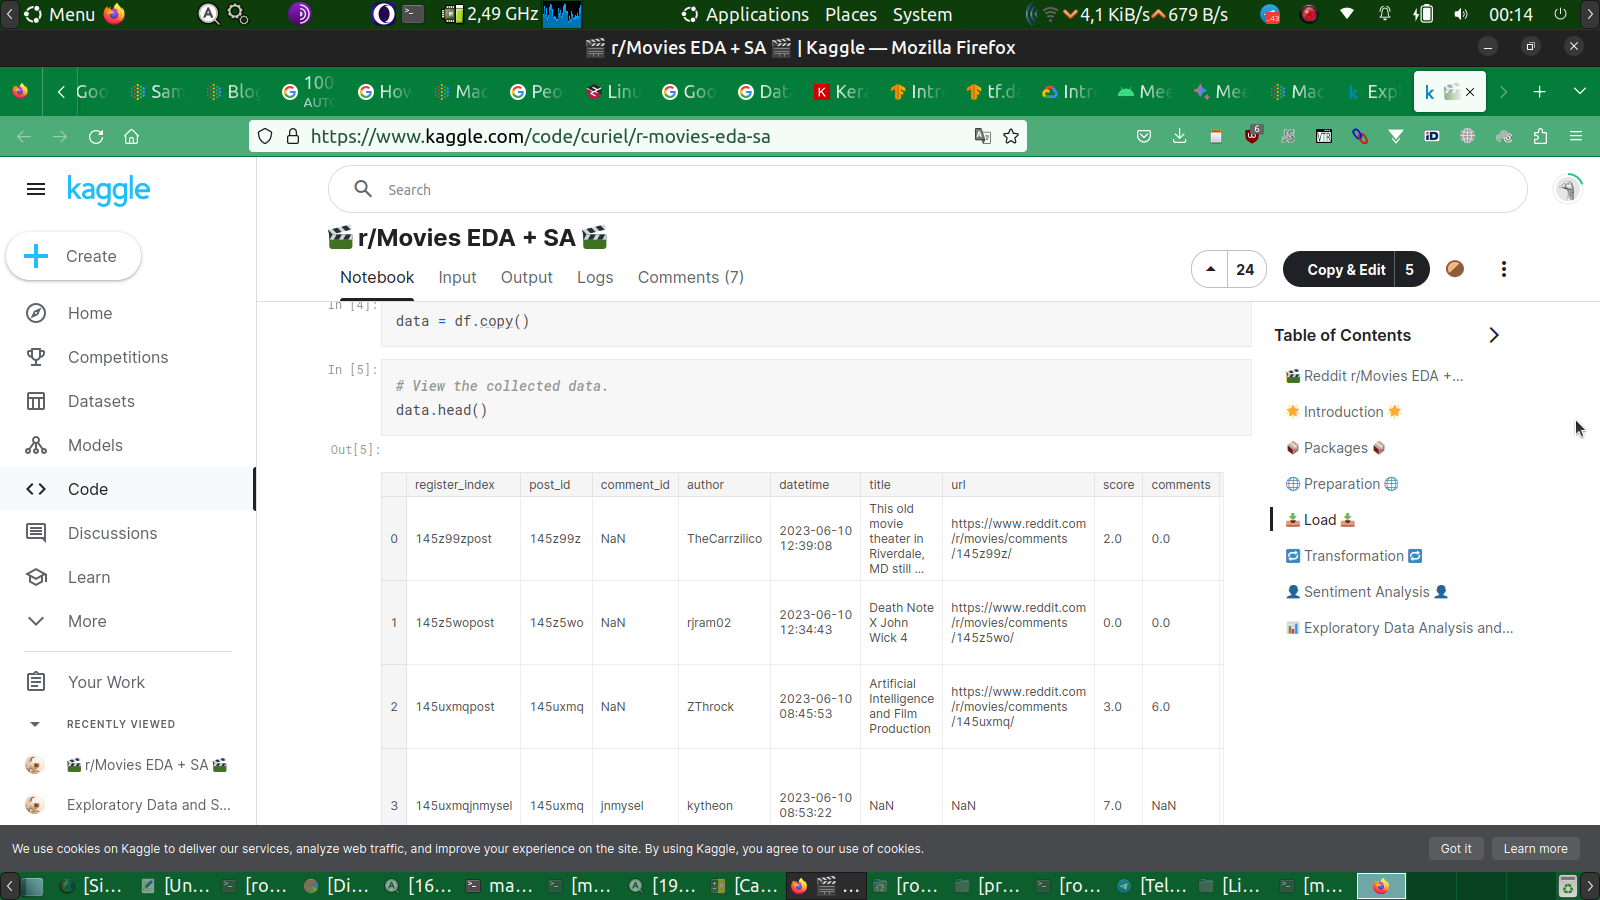Collapse the Recently Viewed list
This screenshot has height=900, width=1600.
pos(35,724)
